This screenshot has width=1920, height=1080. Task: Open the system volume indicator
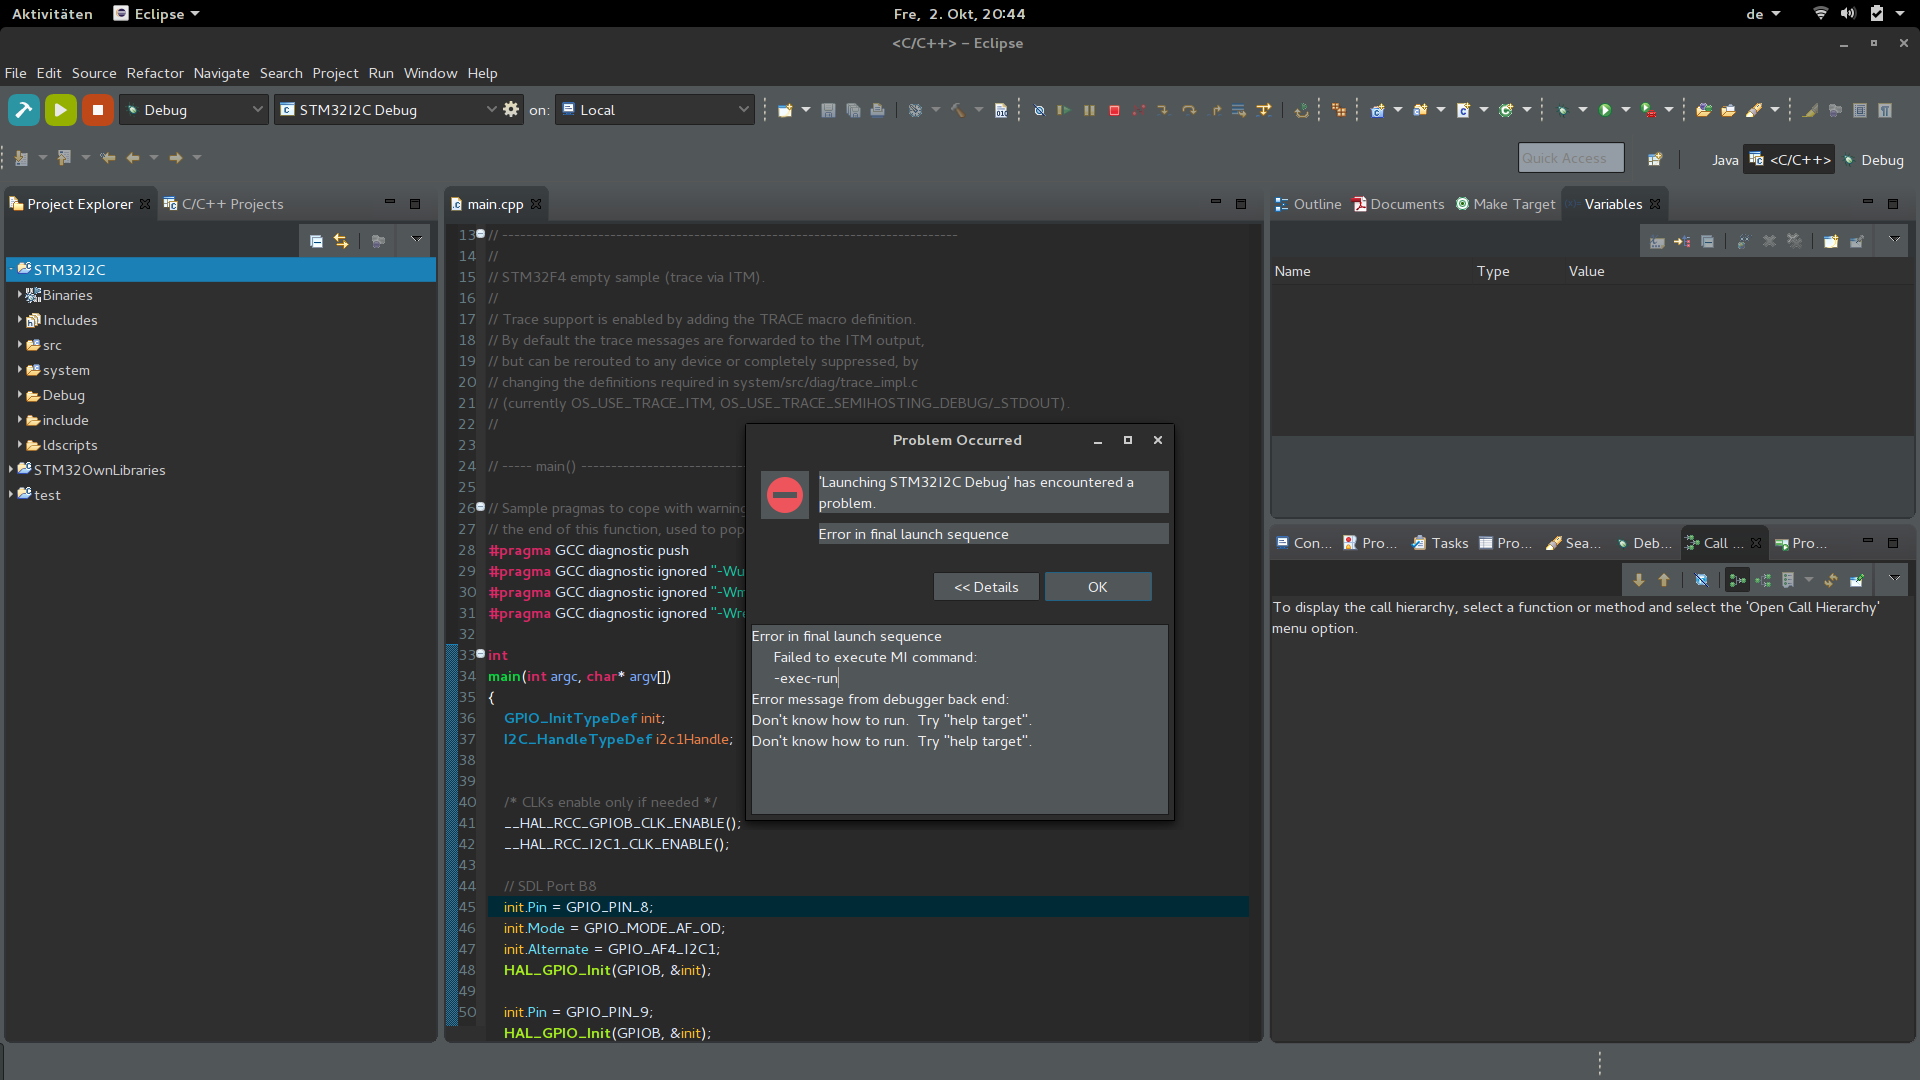tap(1848, 14)
